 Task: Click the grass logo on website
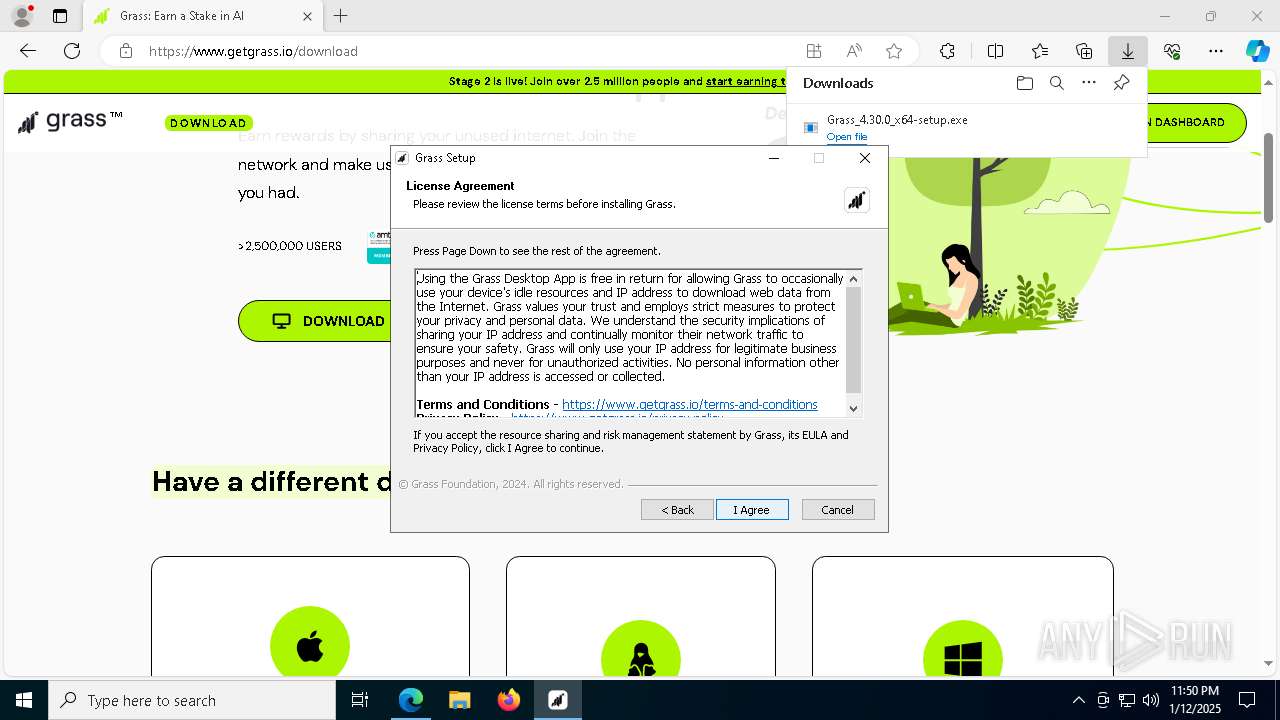coord(70,121)
